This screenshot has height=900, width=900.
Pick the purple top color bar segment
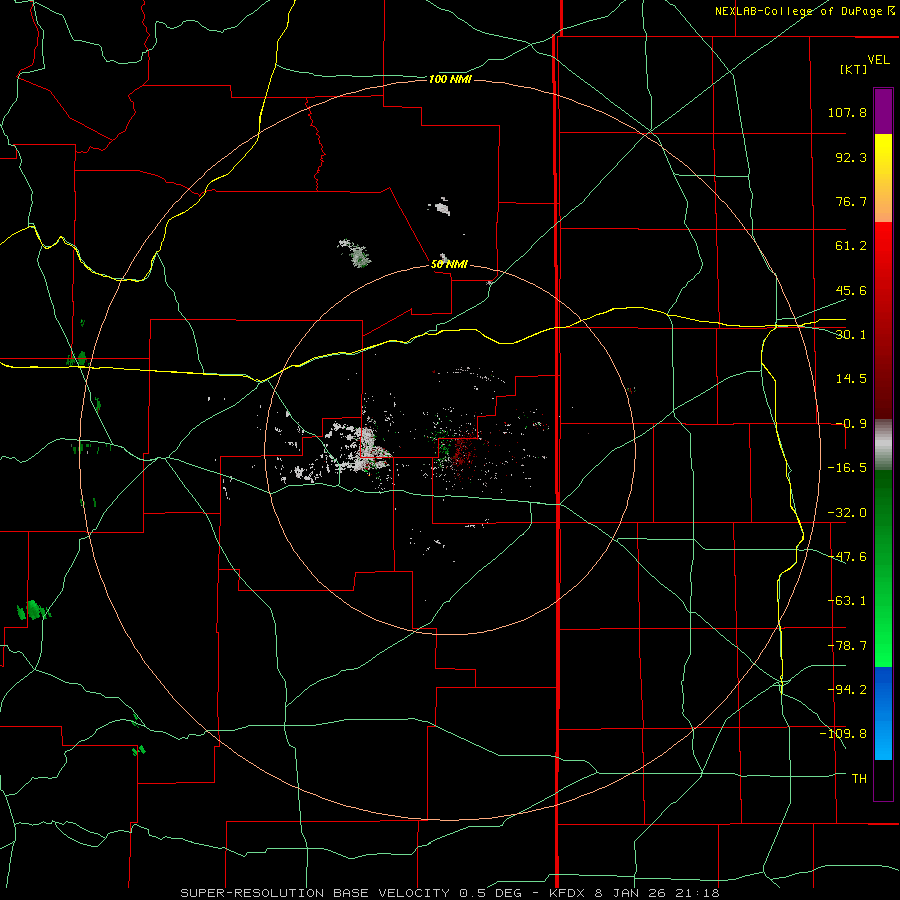(883, 112)
